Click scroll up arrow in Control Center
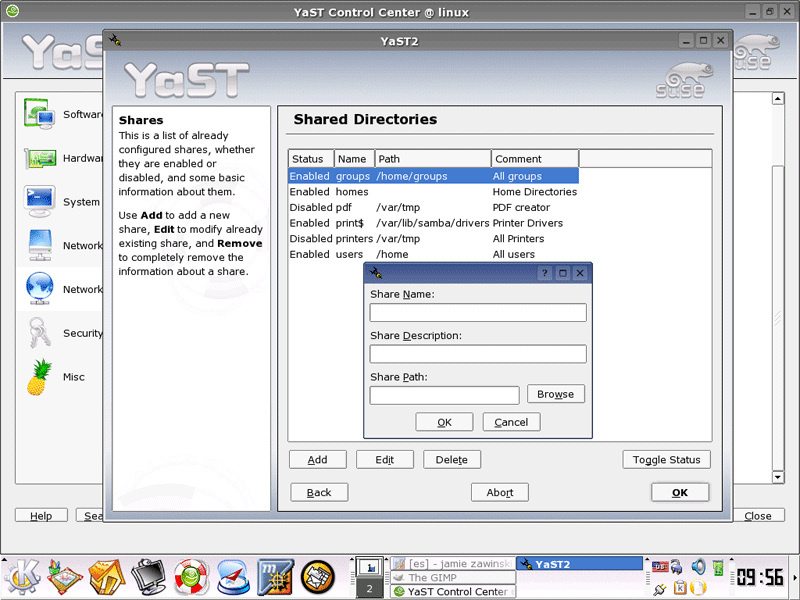 pos(778,98)
